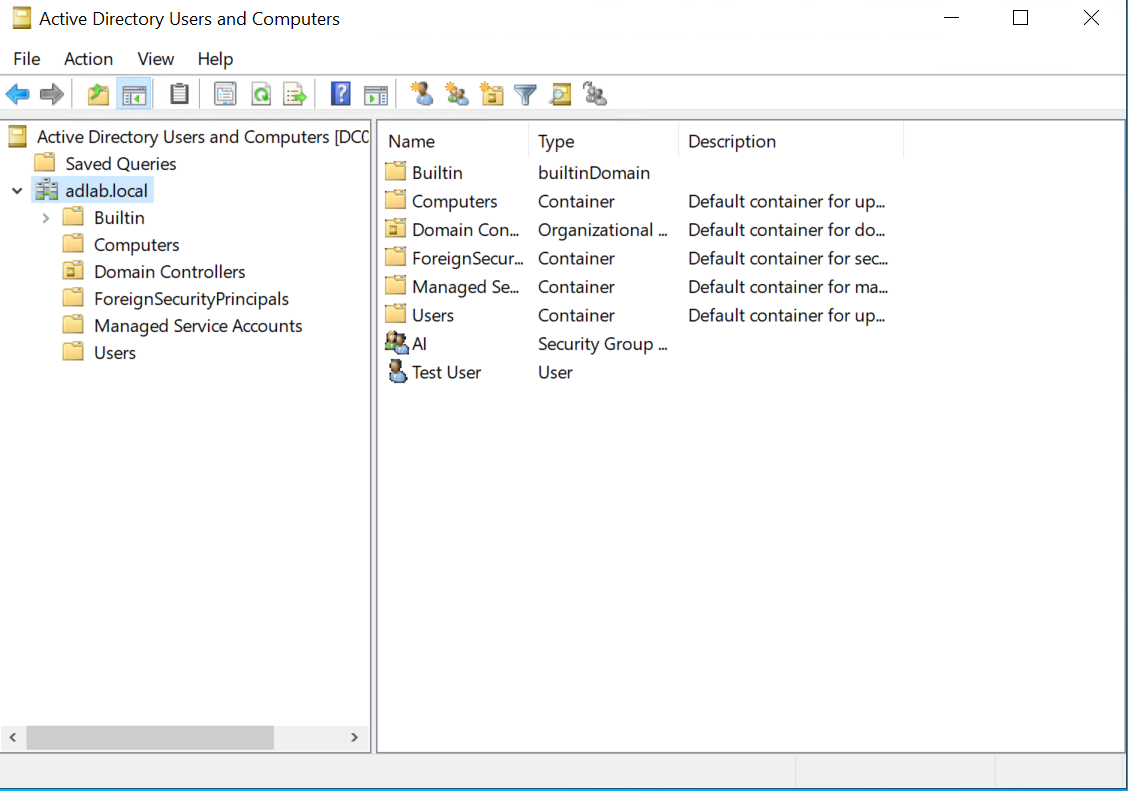The width and height of the screenshot is (1128, 791).
Task: Open Find Objects in Active Directory icon
Action: point(561,93)
